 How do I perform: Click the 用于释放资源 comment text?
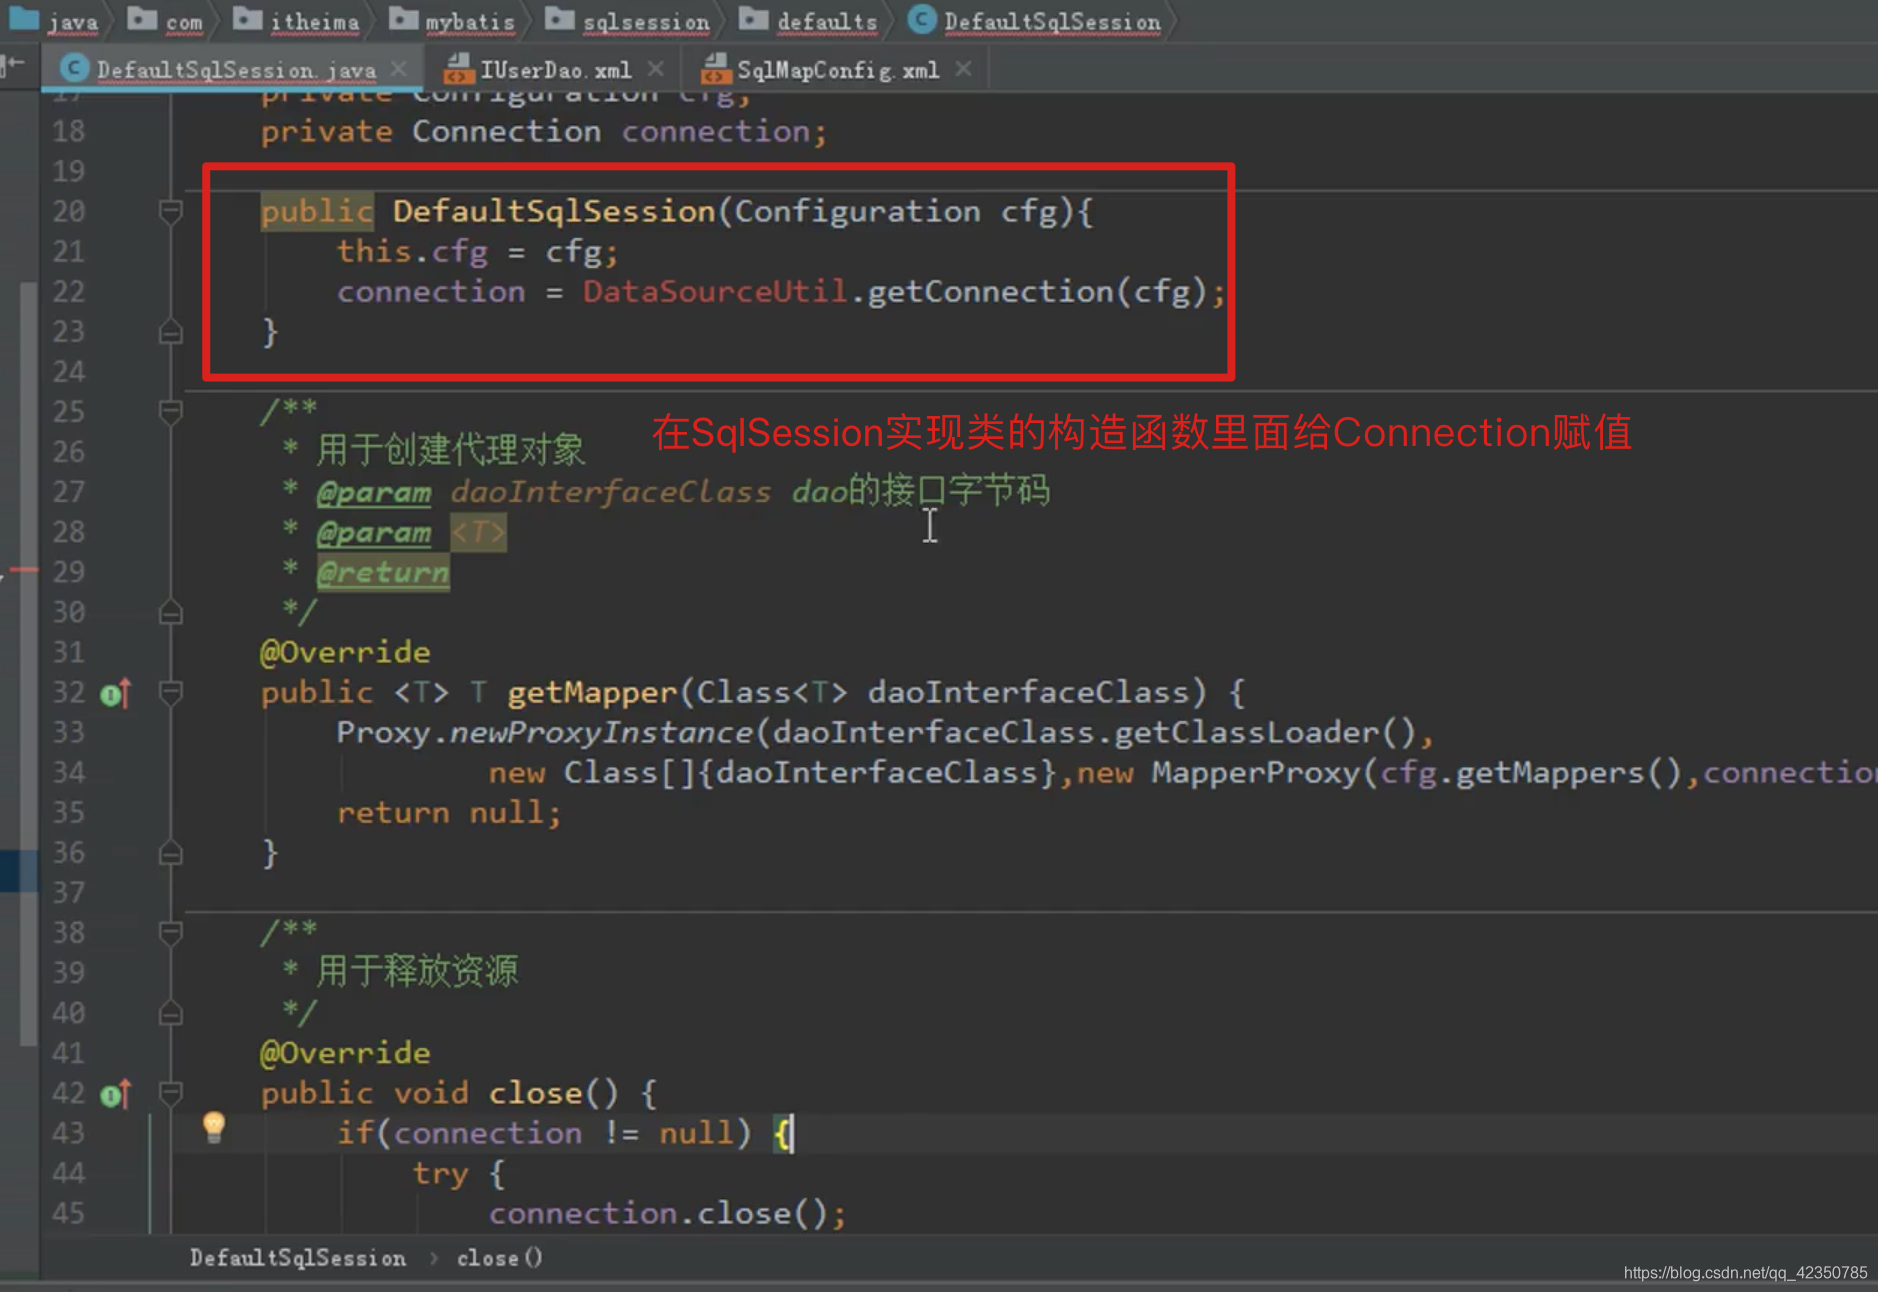(417, 971)
